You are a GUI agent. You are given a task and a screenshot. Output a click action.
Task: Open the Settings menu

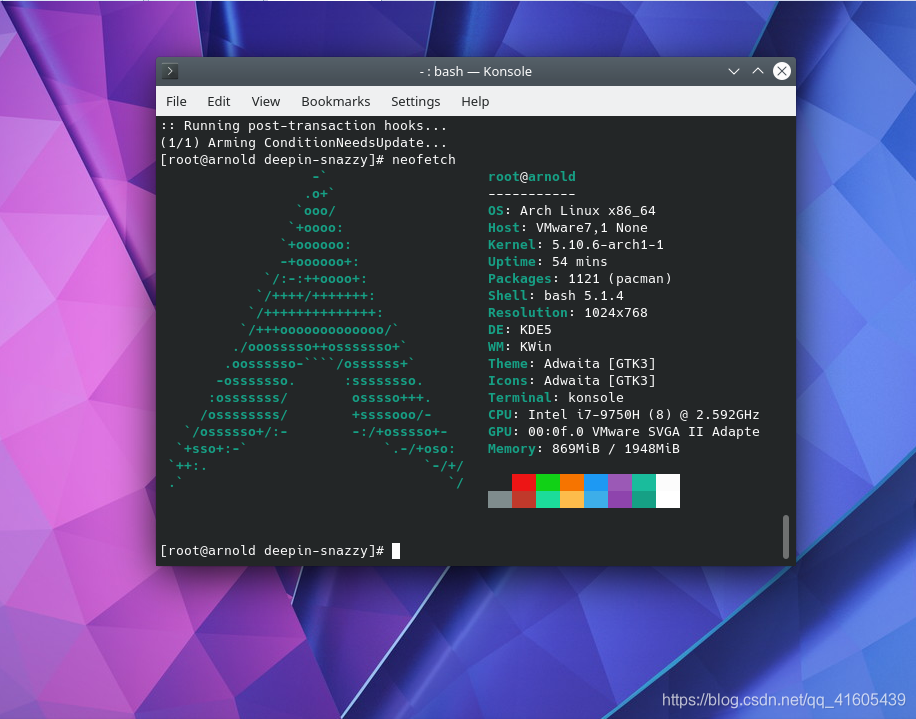tap(415, 102)
